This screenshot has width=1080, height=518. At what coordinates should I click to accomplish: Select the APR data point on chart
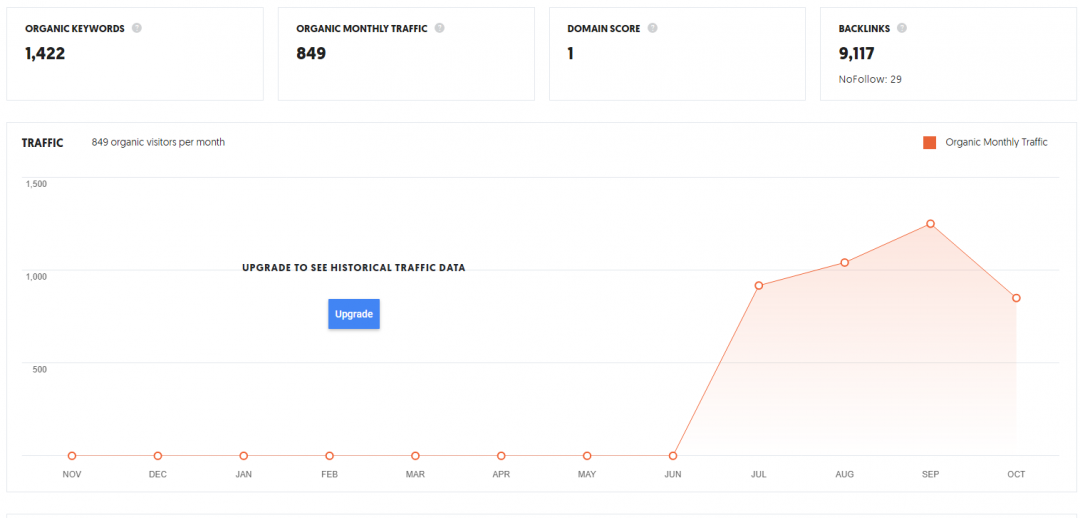(501, 456)
